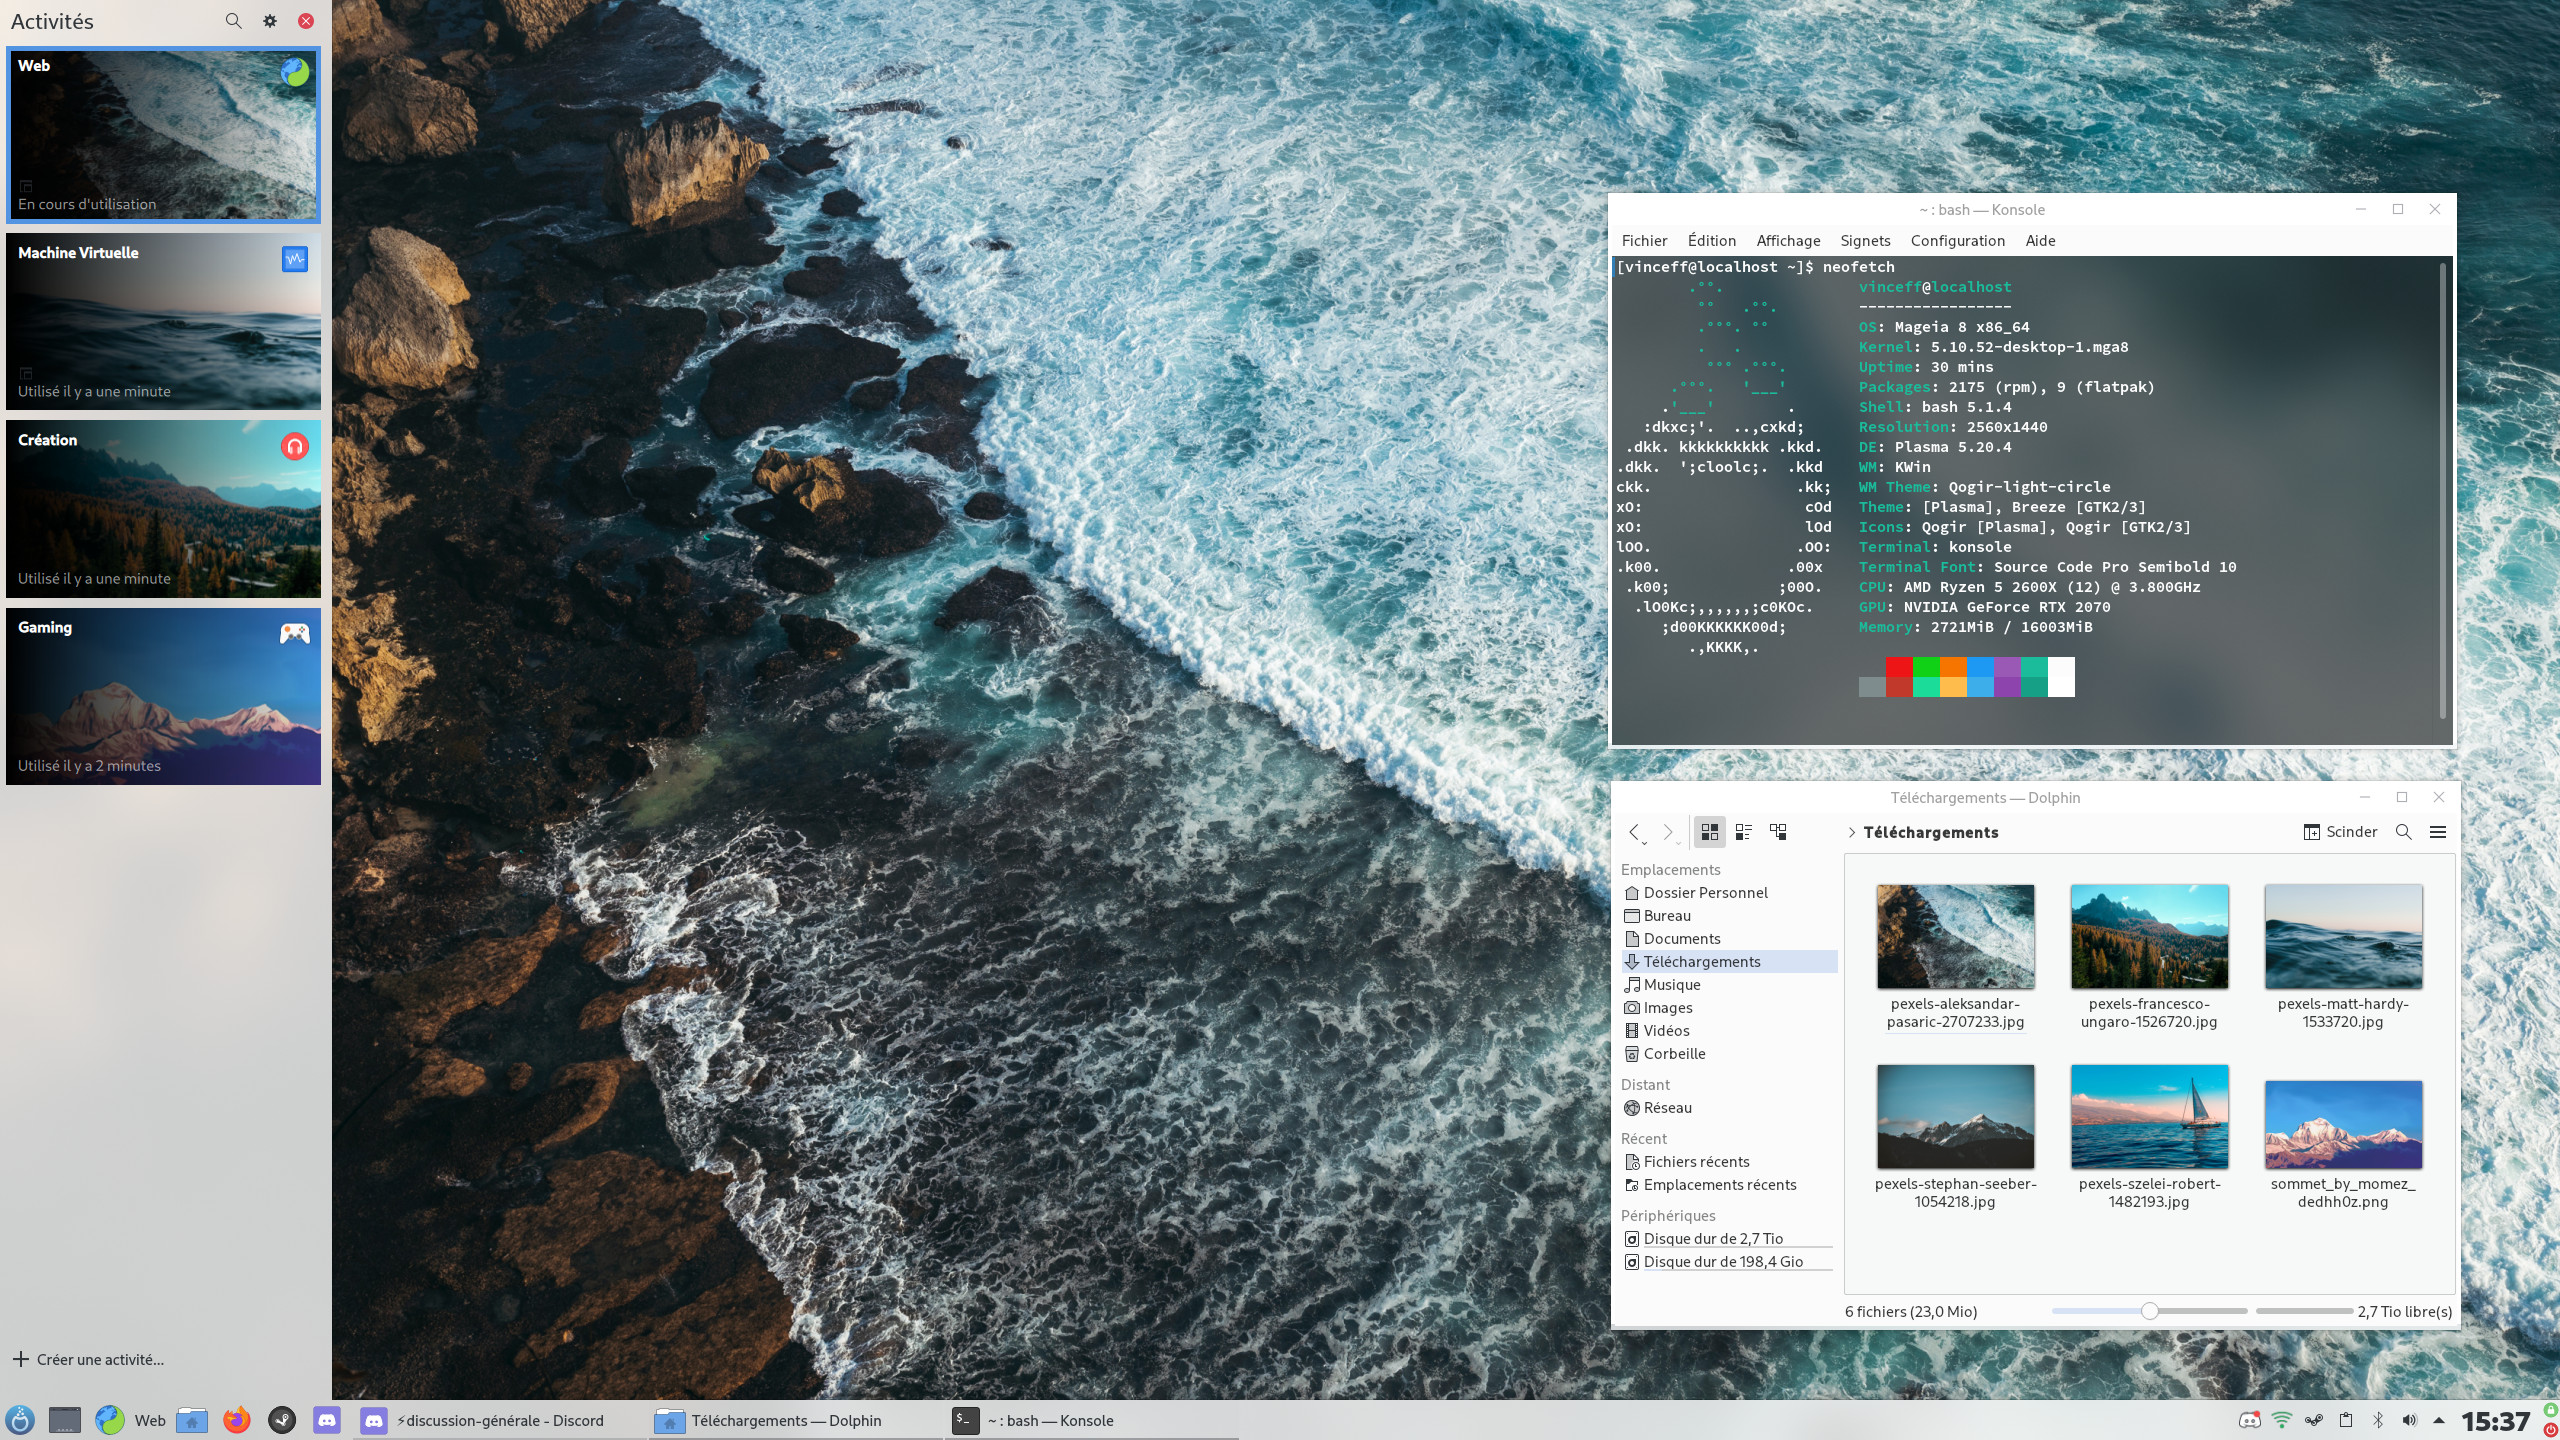Open the volume tray icon

[2409, 1420]
